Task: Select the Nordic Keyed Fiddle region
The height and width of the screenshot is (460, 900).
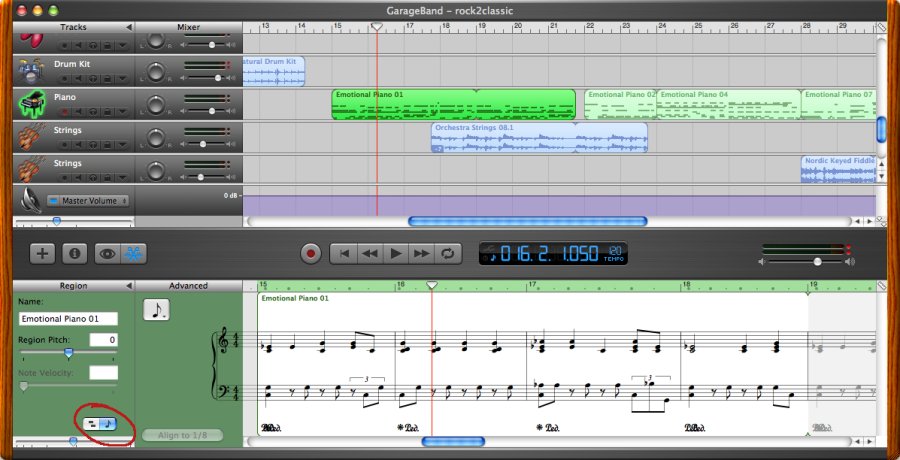Action: click(x=839, y=169)
